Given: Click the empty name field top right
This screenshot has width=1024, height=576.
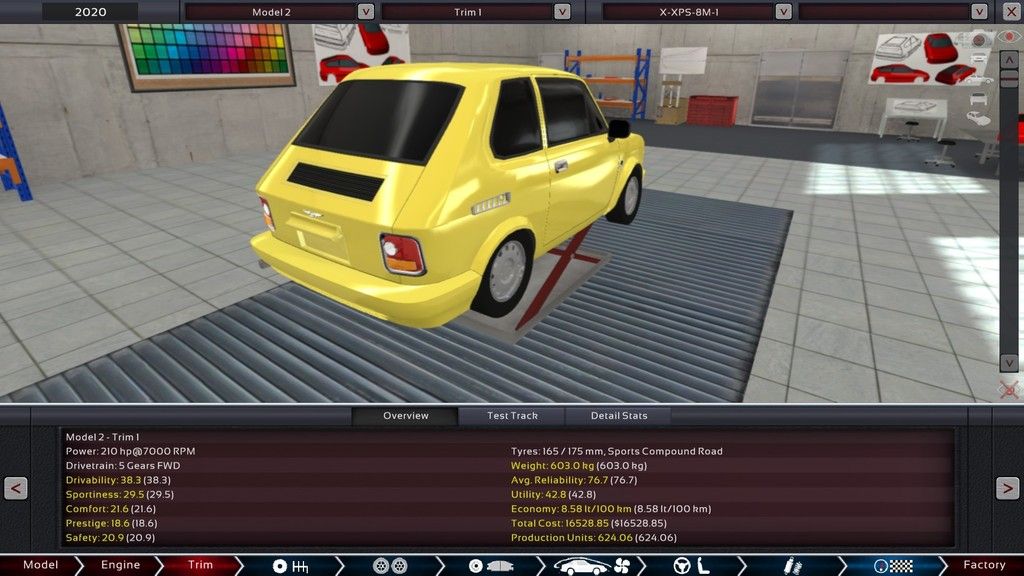Looking at the screenshot, I should pyautogui.click(x=884, y=12).
